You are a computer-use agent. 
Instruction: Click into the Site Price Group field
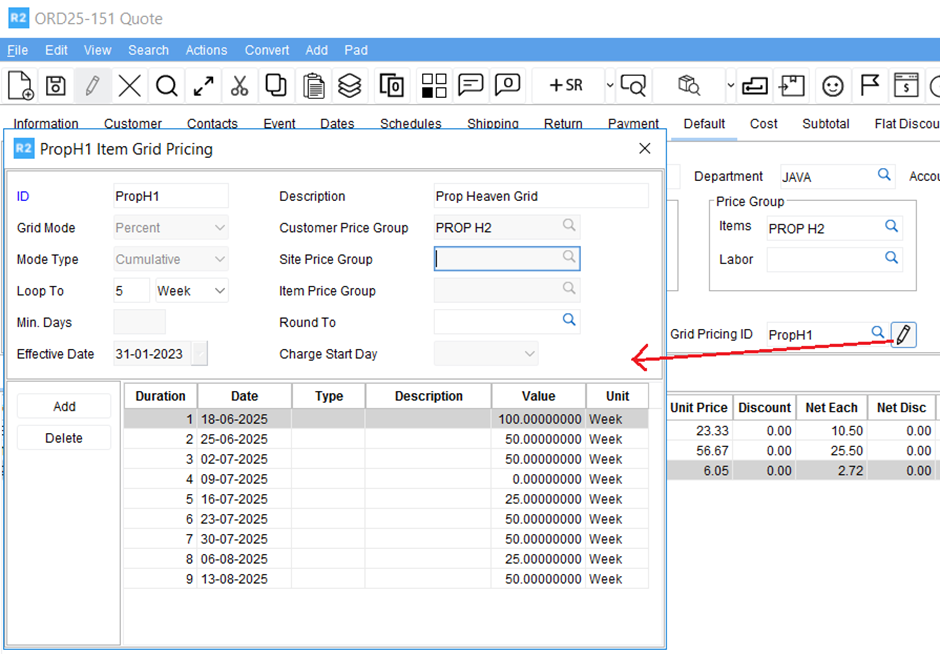[497, 259]
